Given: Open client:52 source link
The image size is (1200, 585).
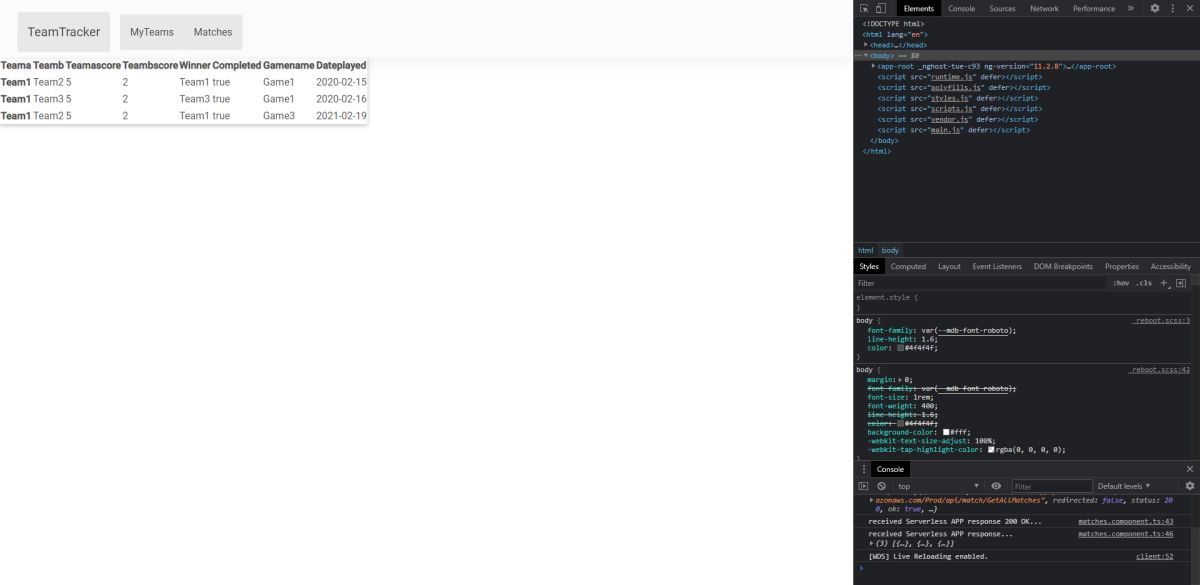Looking at the screenshot, I should pyautogui.click(x=1154, y=556).
